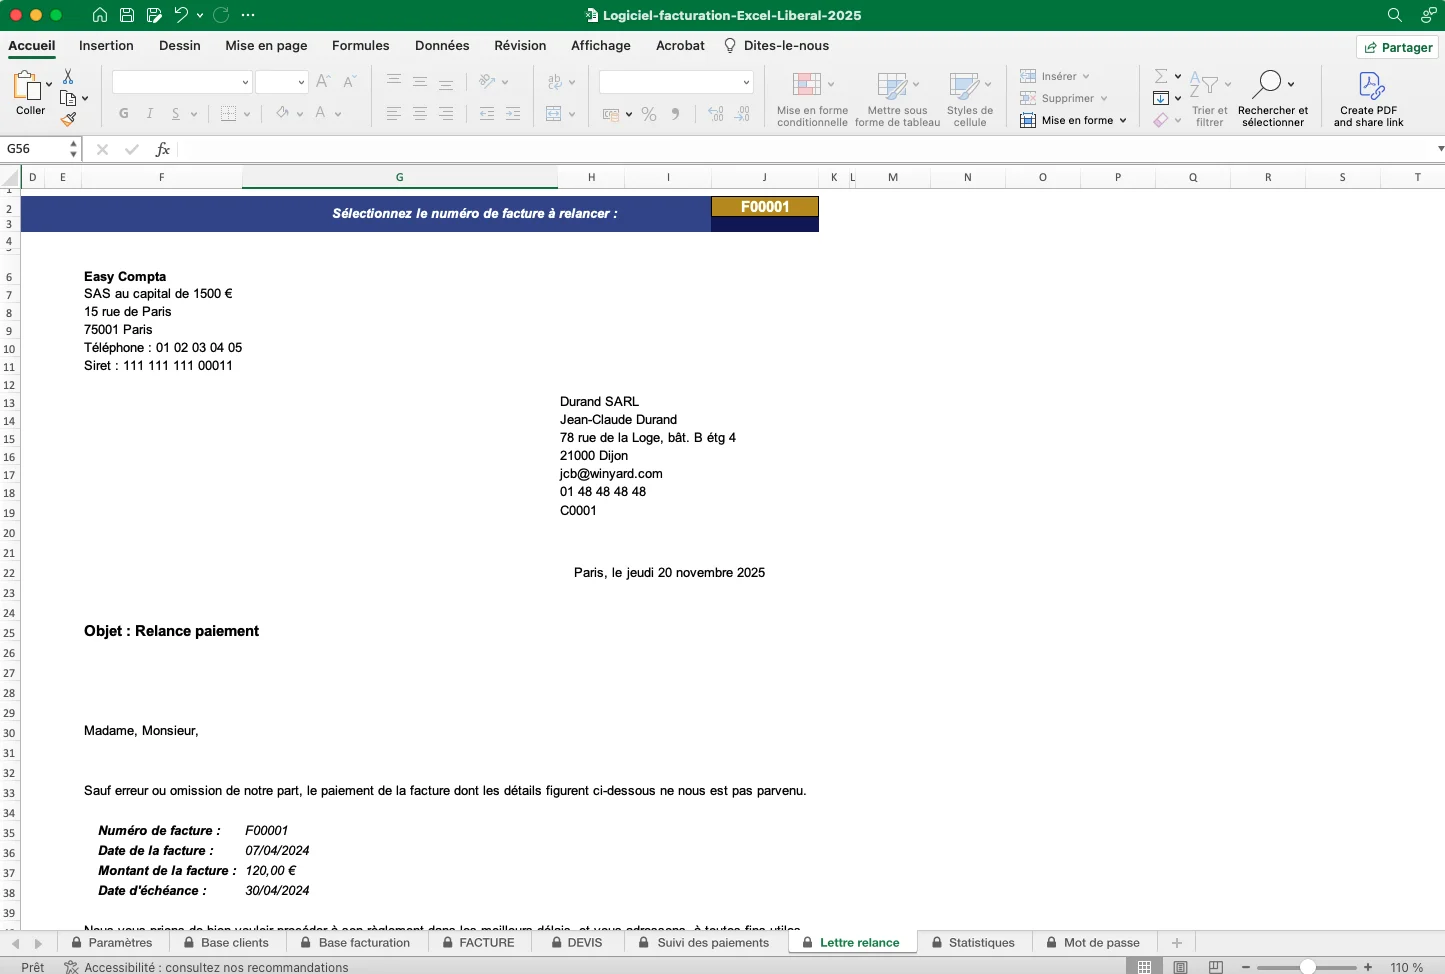1445x974 pixels.
Task: Select Normal view button in status bar
Action: pos(1145,967)
